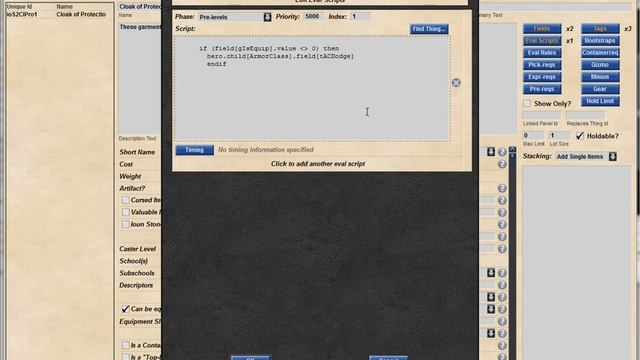Click the Expr-reqs button
Image resolution: width=640 pixels, height=360 pixels.
click(542, 77)
